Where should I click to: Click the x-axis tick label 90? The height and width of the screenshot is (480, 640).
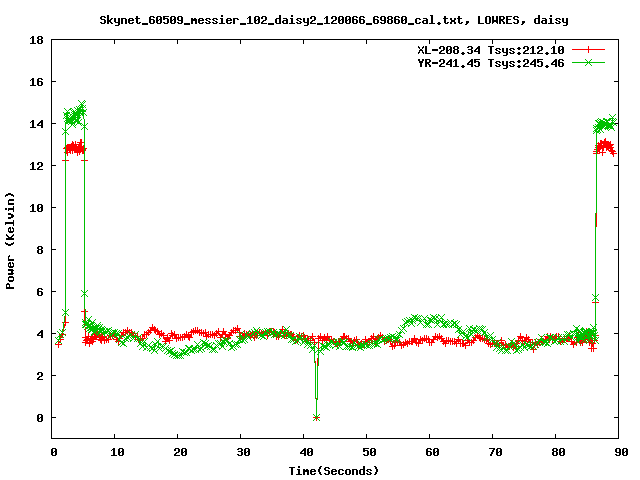click(x=621, y=452)
